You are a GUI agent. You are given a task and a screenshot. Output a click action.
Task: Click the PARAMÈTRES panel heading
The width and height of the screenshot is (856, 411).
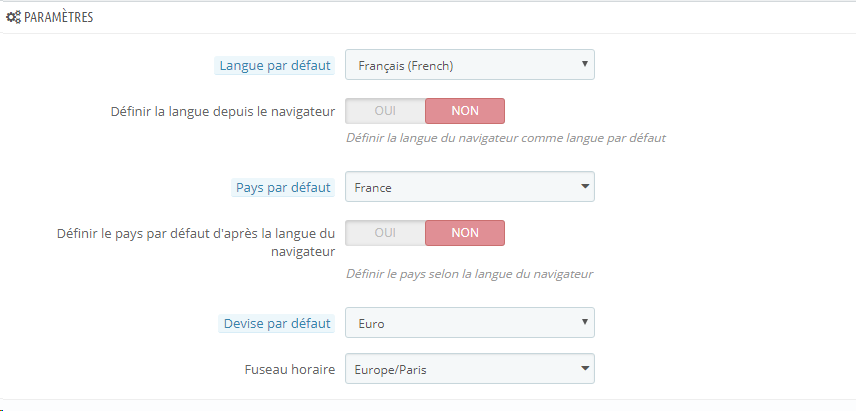[58, 17]
